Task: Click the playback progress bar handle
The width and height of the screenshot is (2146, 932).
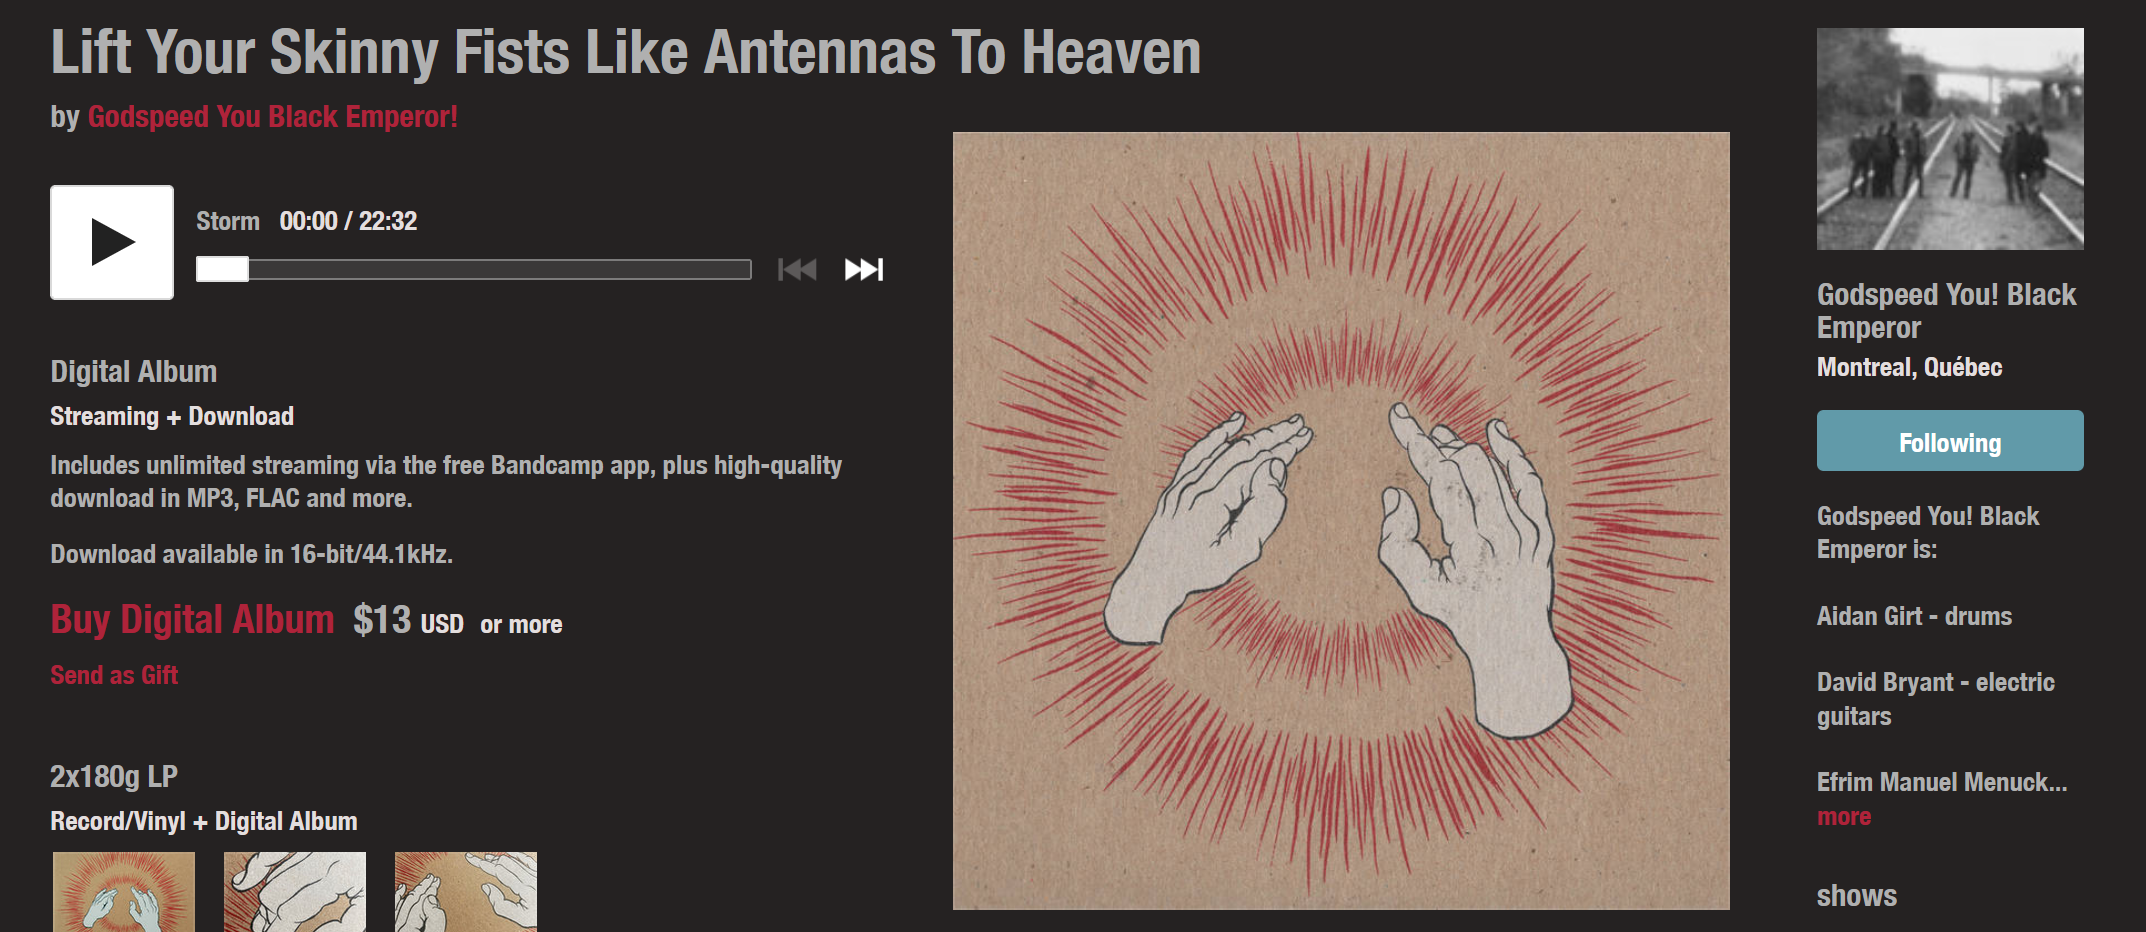Action: (x=222, y=269)
